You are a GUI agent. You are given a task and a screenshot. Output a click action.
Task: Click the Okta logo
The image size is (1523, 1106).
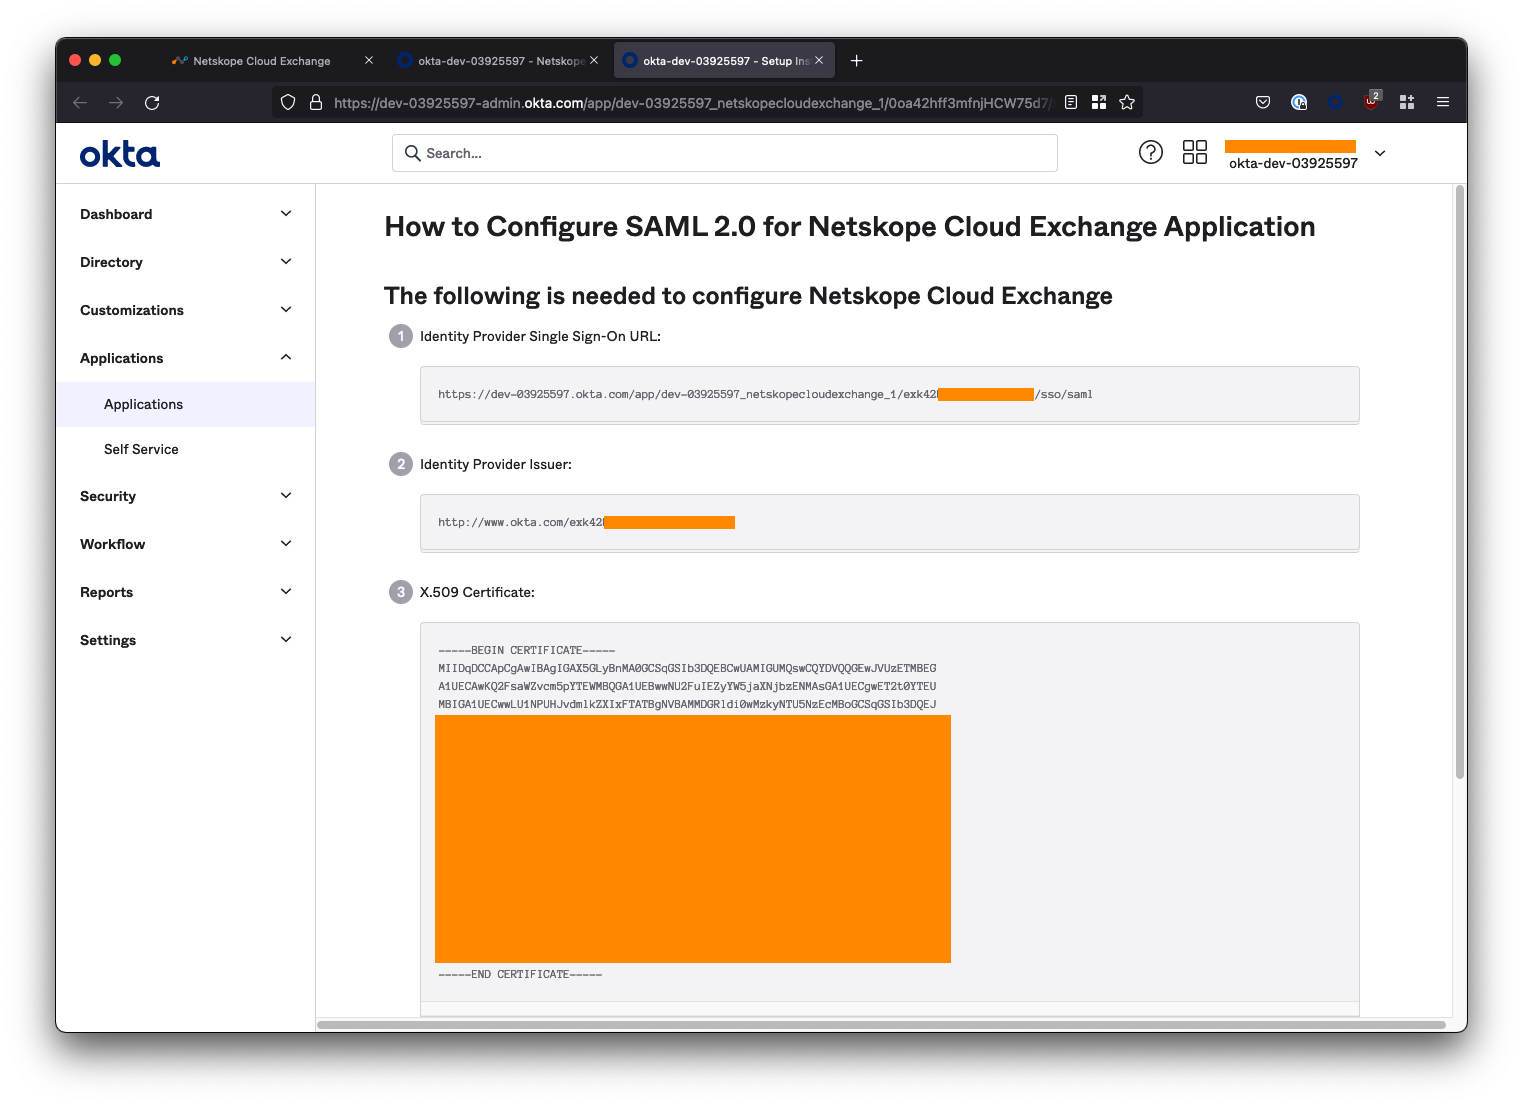click(120, 154)
